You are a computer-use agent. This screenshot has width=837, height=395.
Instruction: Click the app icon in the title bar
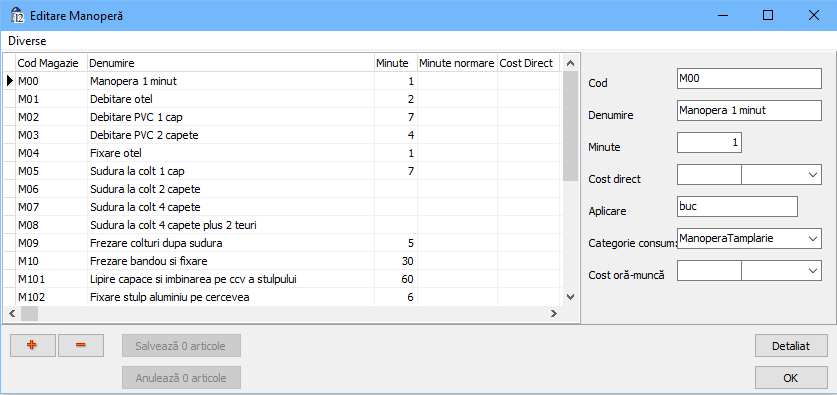(18, 15)
